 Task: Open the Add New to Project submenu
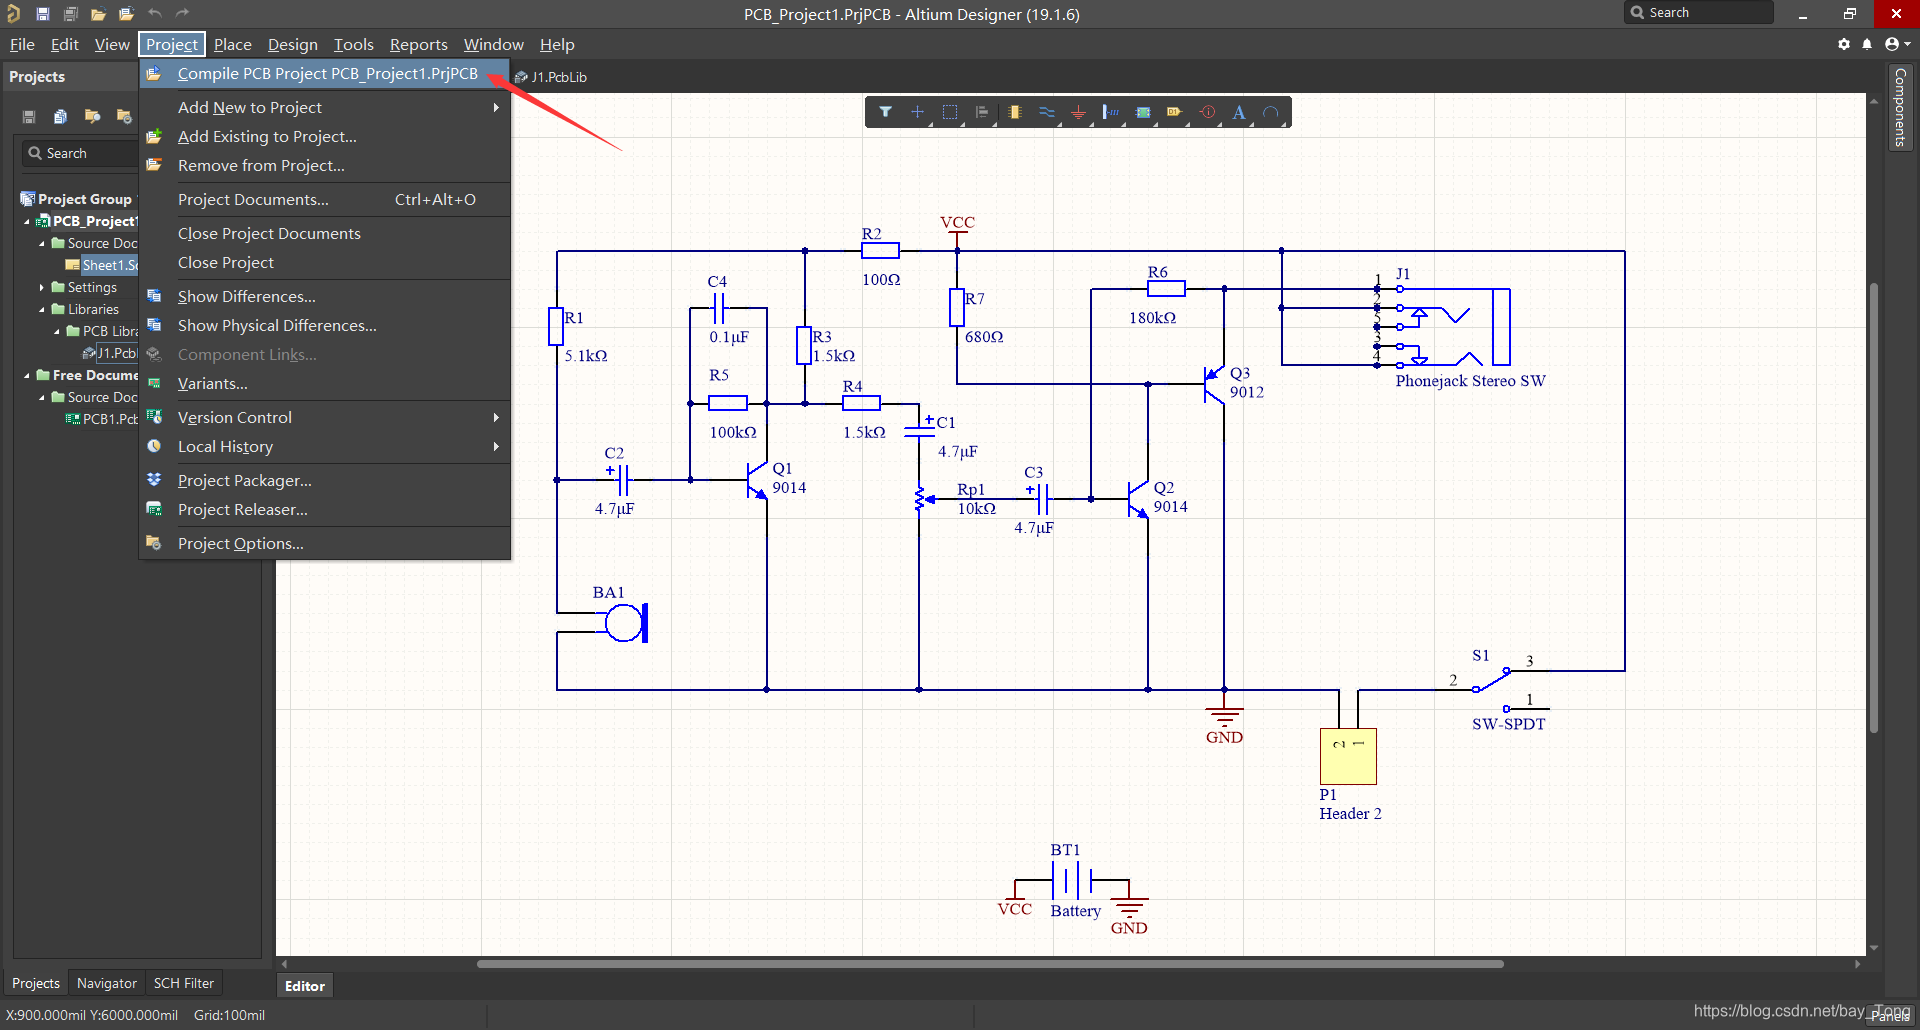pos(325,107)
